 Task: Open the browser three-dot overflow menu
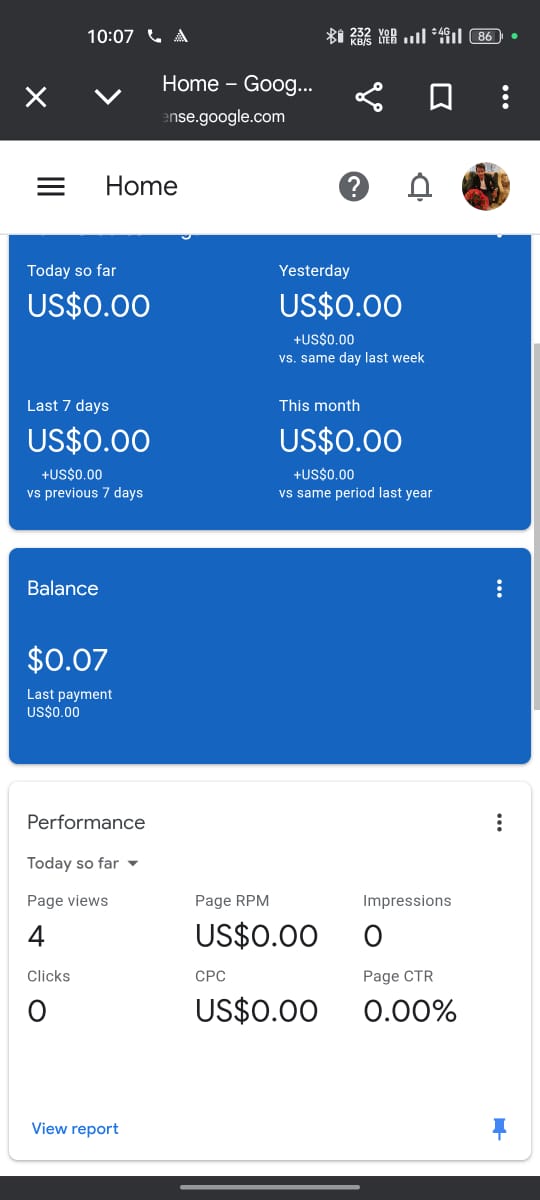(x=505, y=97)
